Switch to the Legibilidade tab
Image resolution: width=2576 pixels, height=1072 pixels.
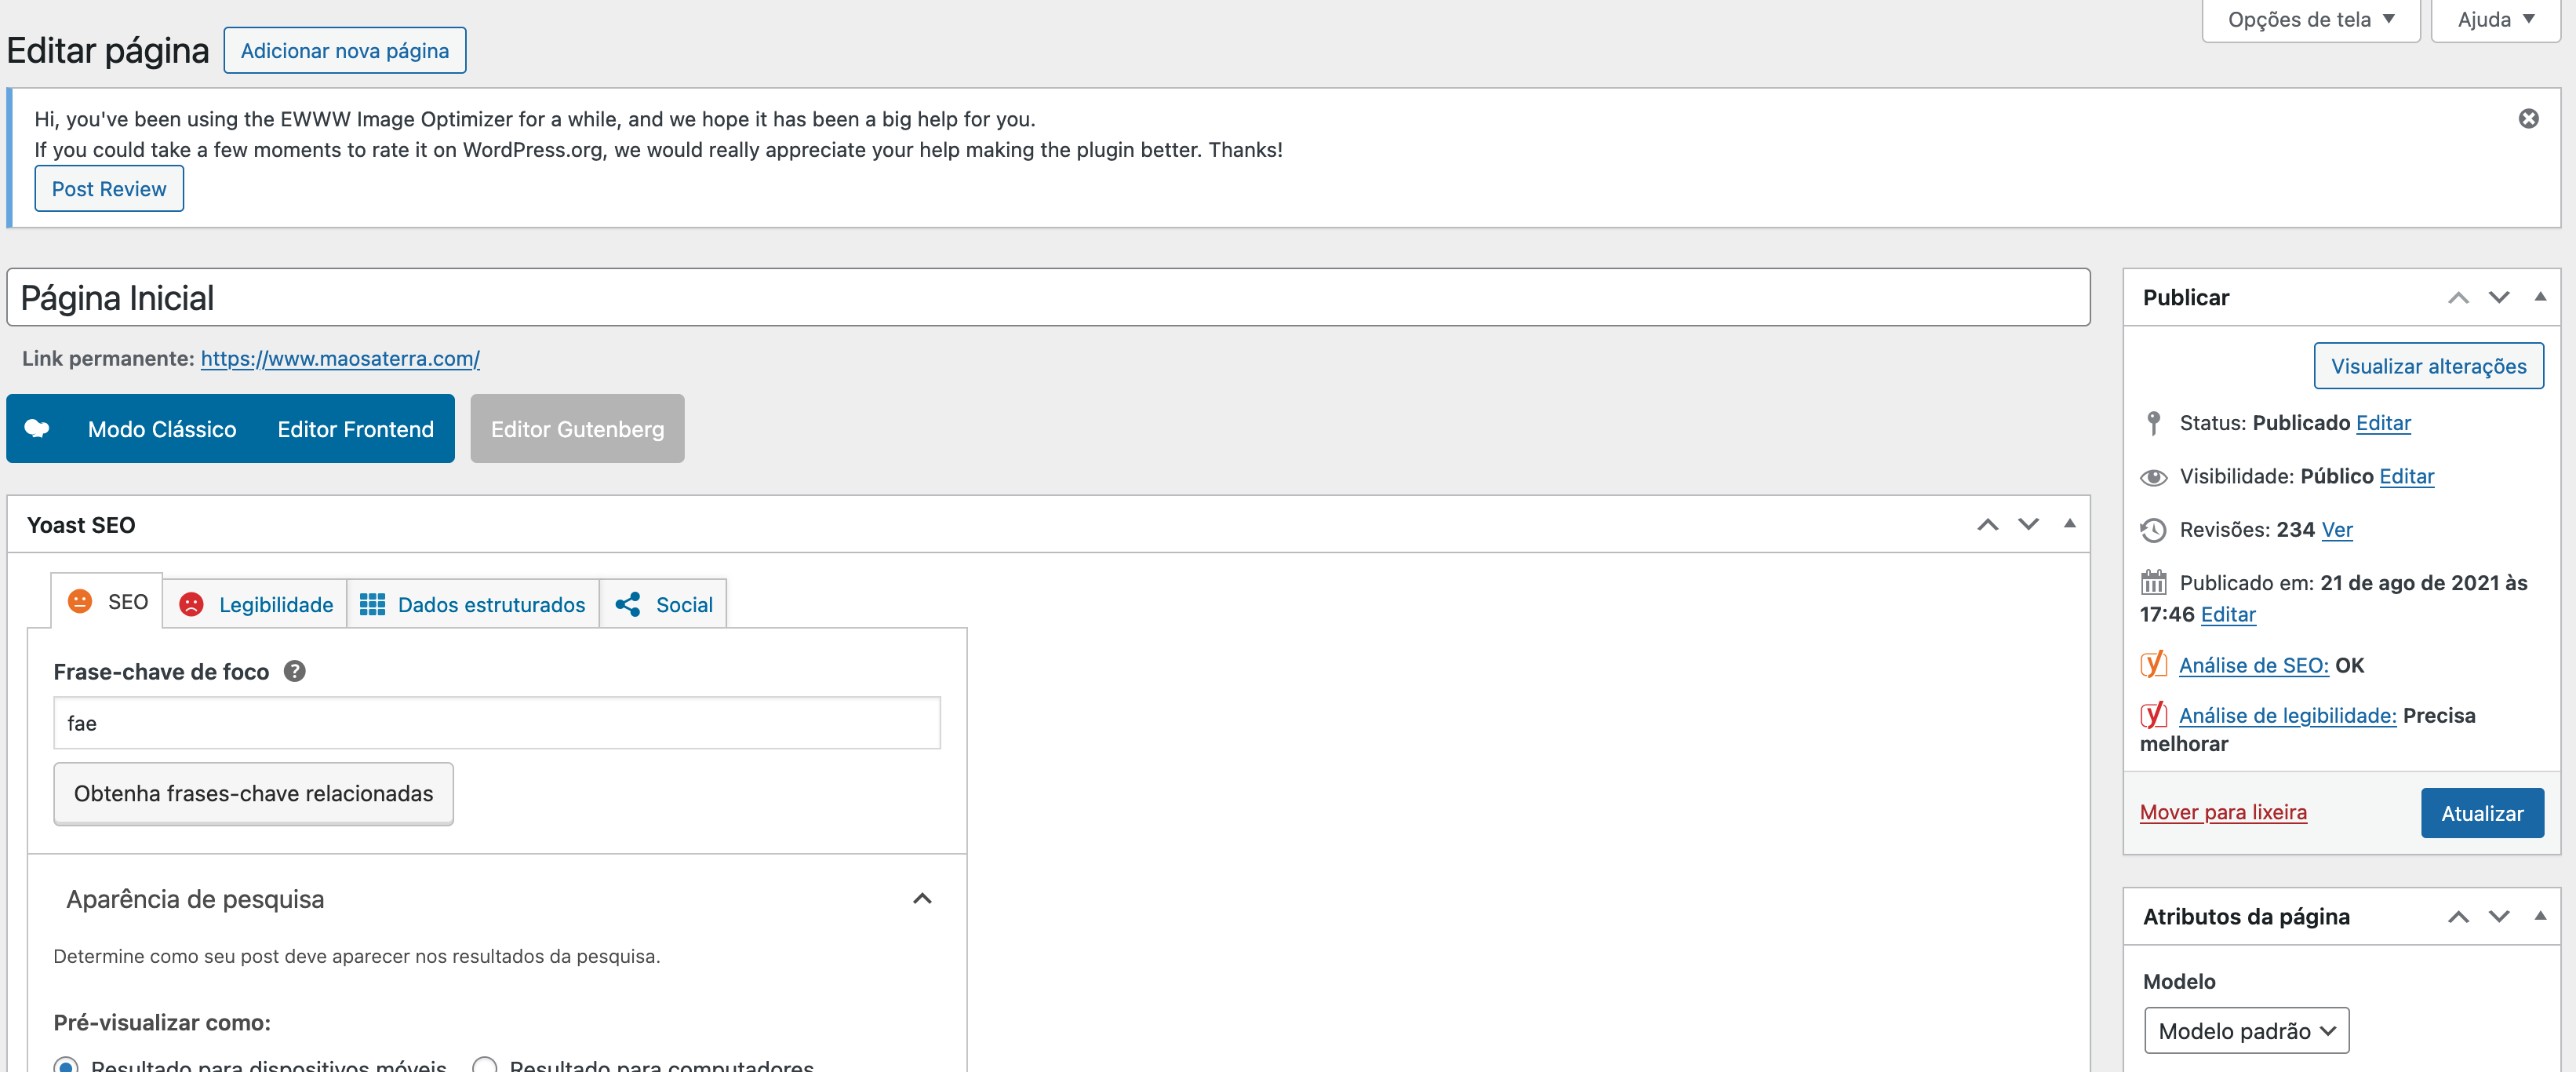pyautogui.click(x=256, y=604)
